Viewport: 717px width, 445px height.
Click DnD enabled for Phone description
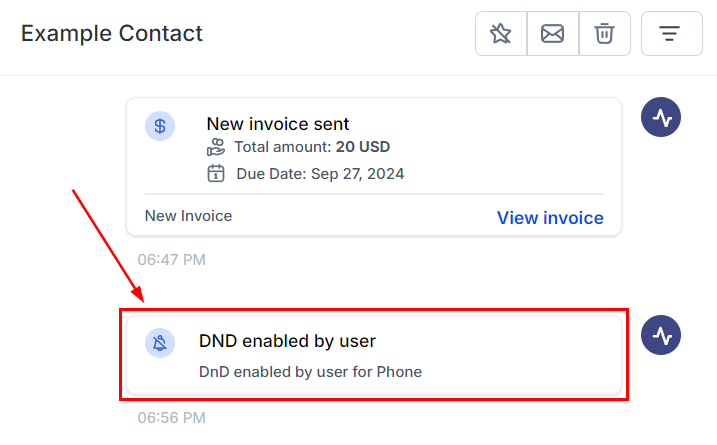pos(310,372)
